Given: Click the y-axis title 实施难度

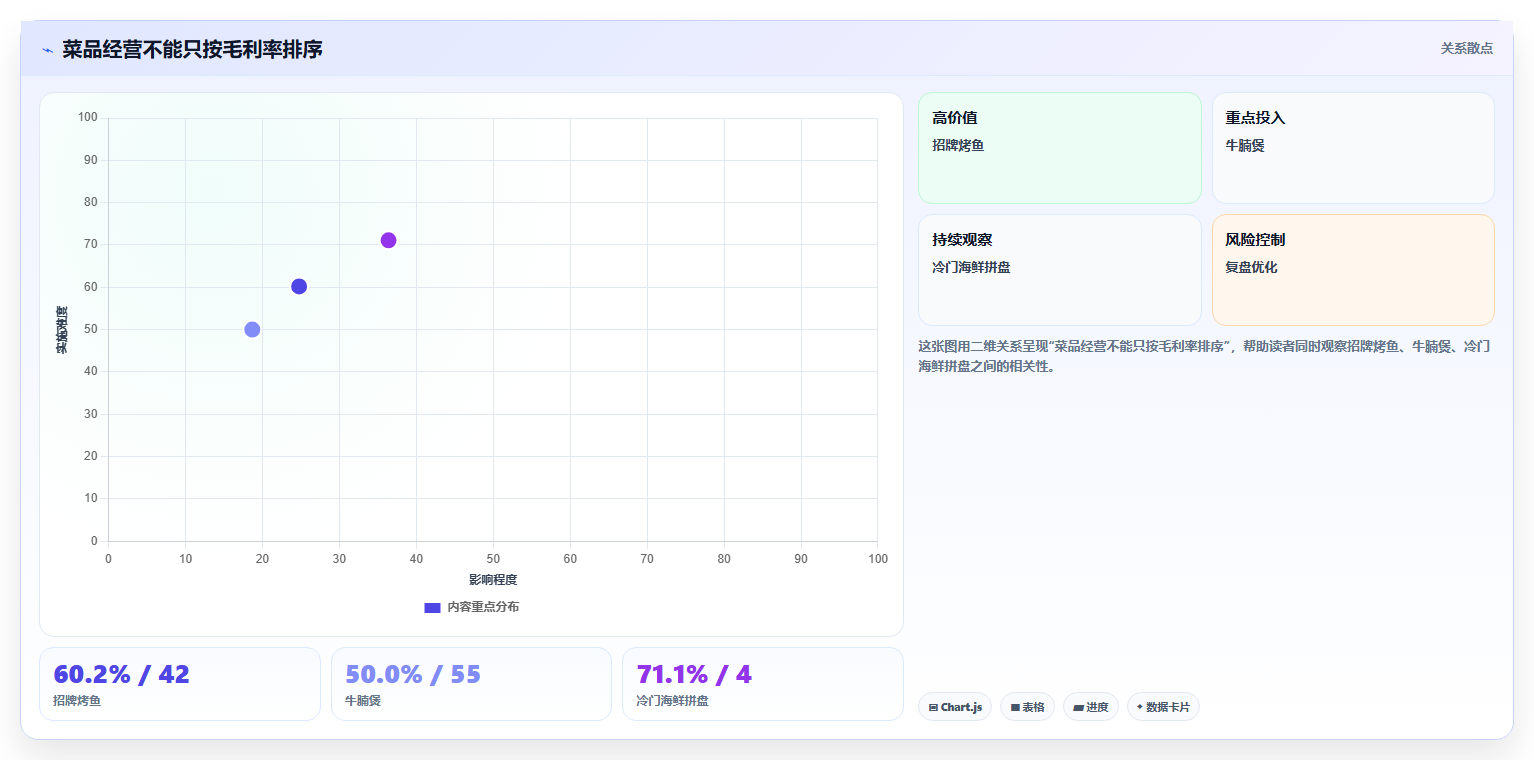Looking at the screenshot, I should point(62,329).
